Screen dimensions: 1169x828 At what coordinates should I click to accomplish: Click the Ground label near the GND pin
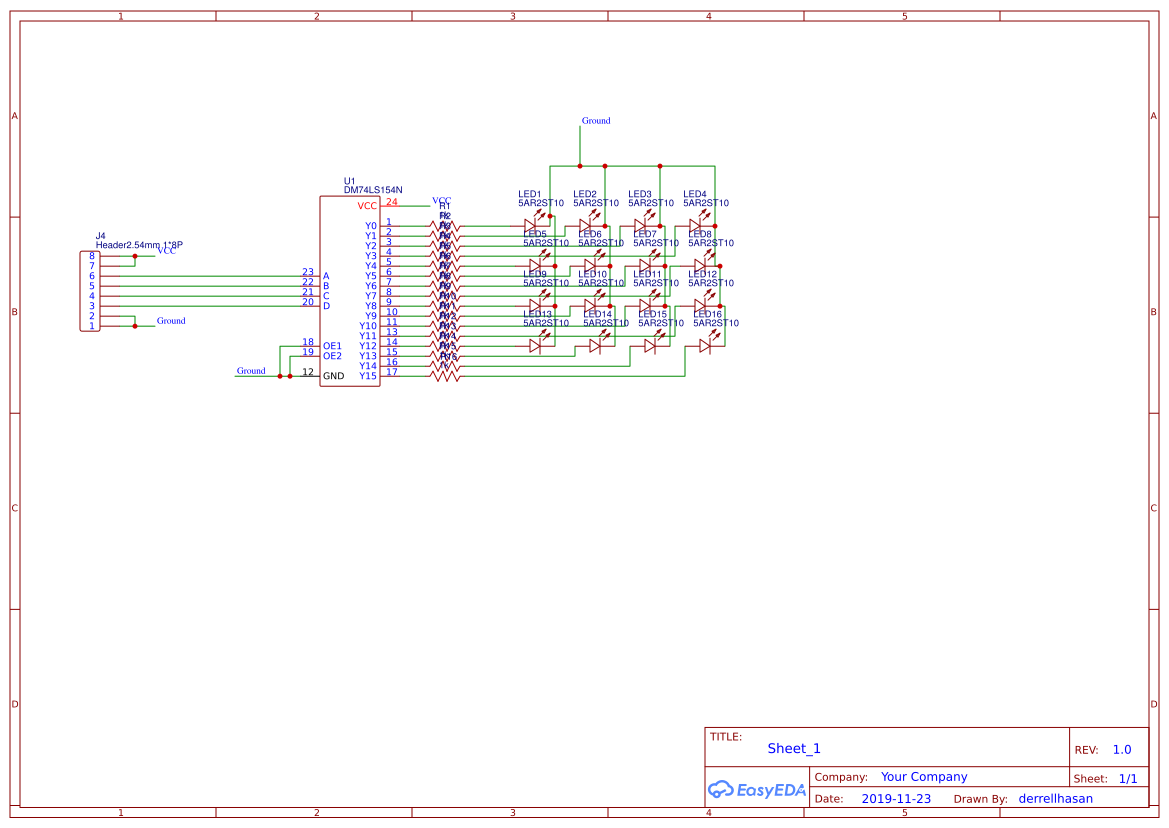251,371
